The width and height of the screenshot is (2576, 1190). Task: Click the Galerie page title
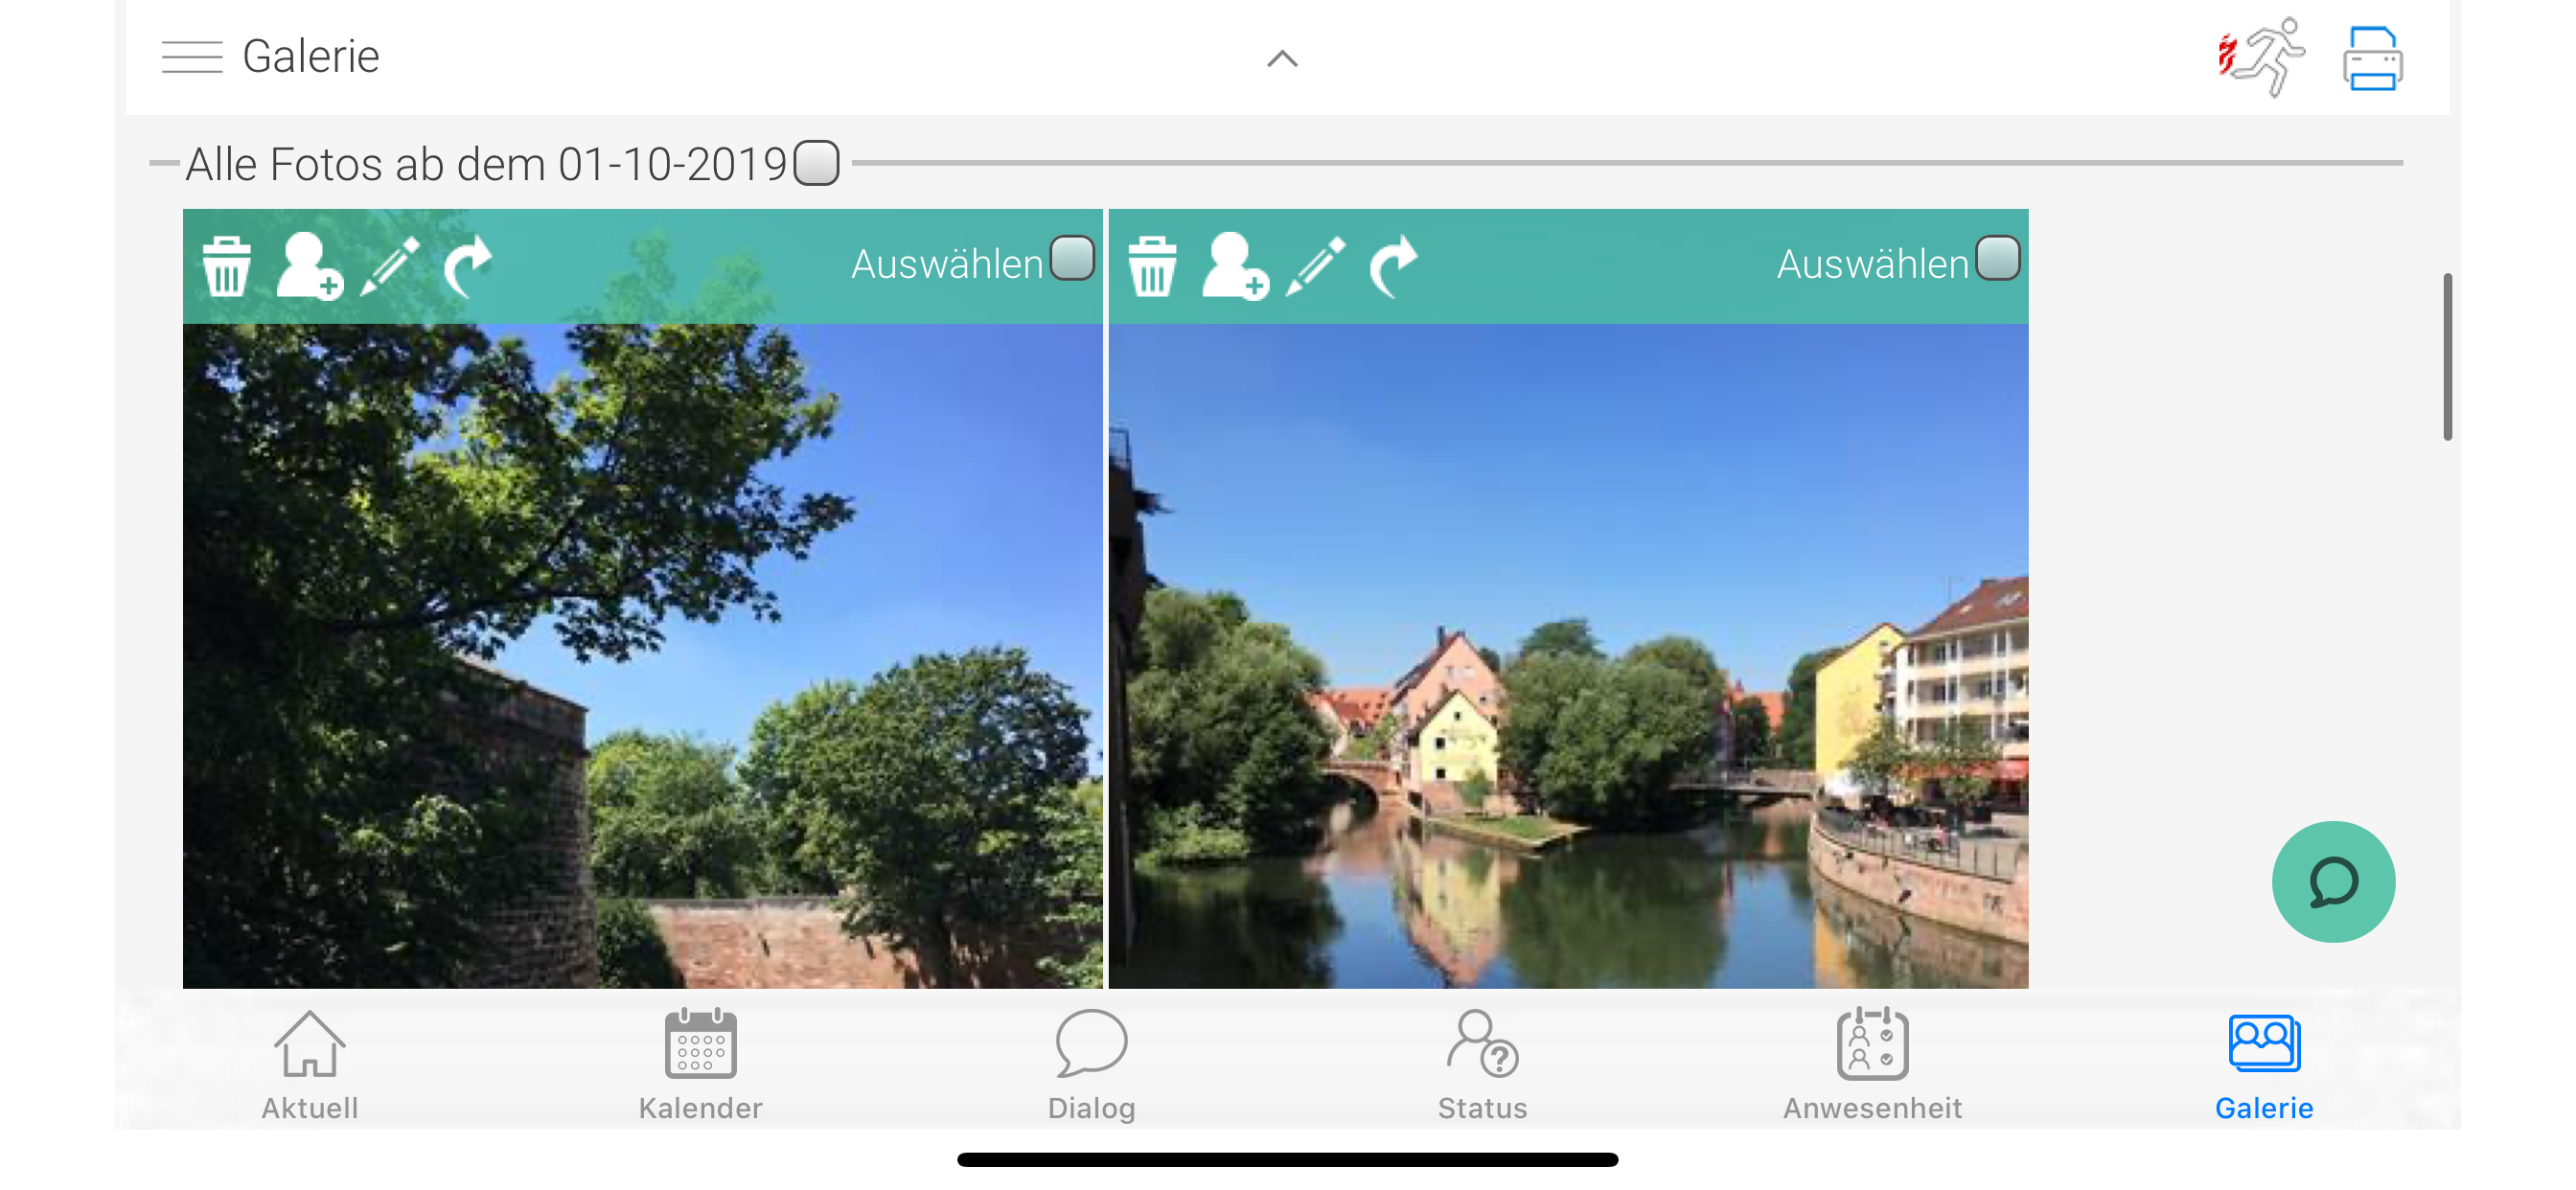point(311,56)
